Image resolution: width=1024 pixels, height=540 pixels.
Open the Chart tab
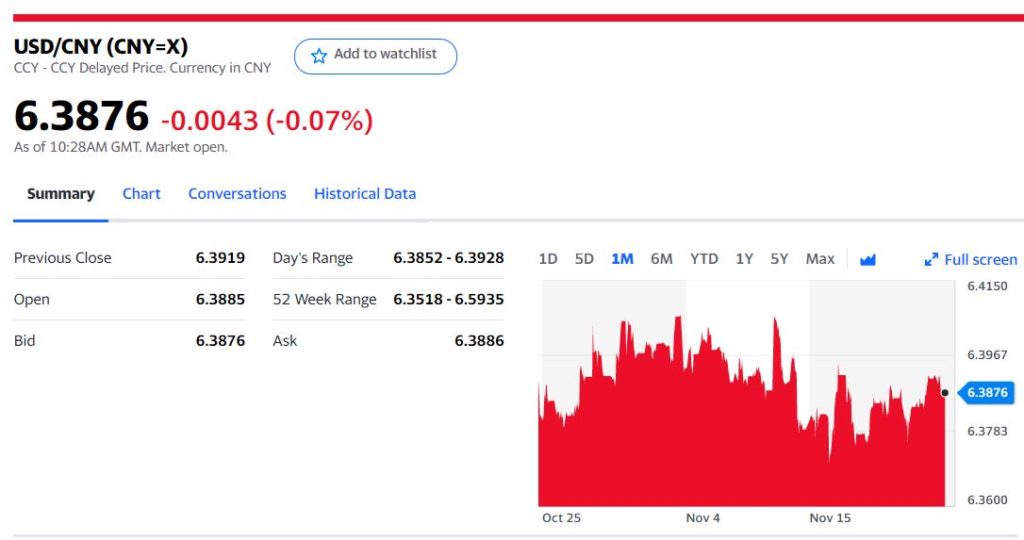141,194
